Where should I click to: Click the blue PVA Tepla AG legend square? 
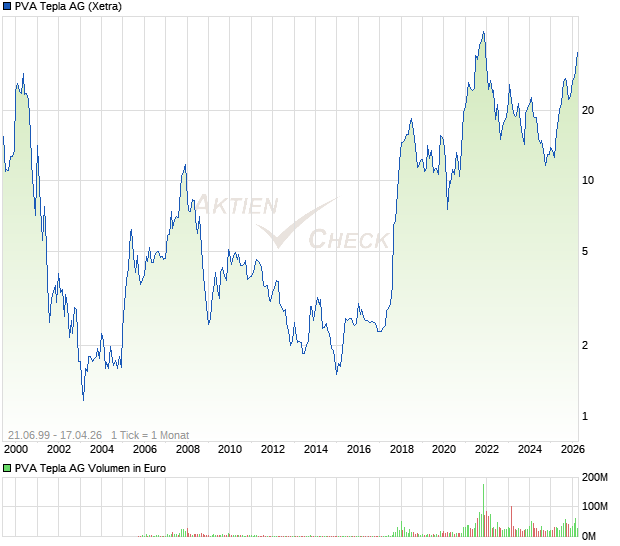click(7, 6)
